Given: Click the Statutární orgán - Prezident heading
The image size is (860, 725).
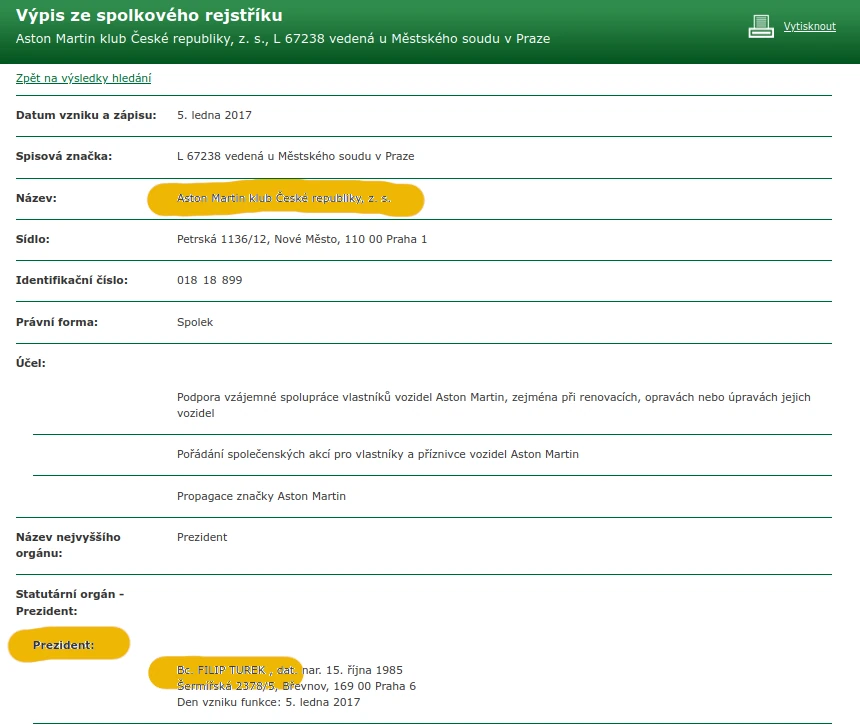Looking at the screenshot, I should point(70,602).
